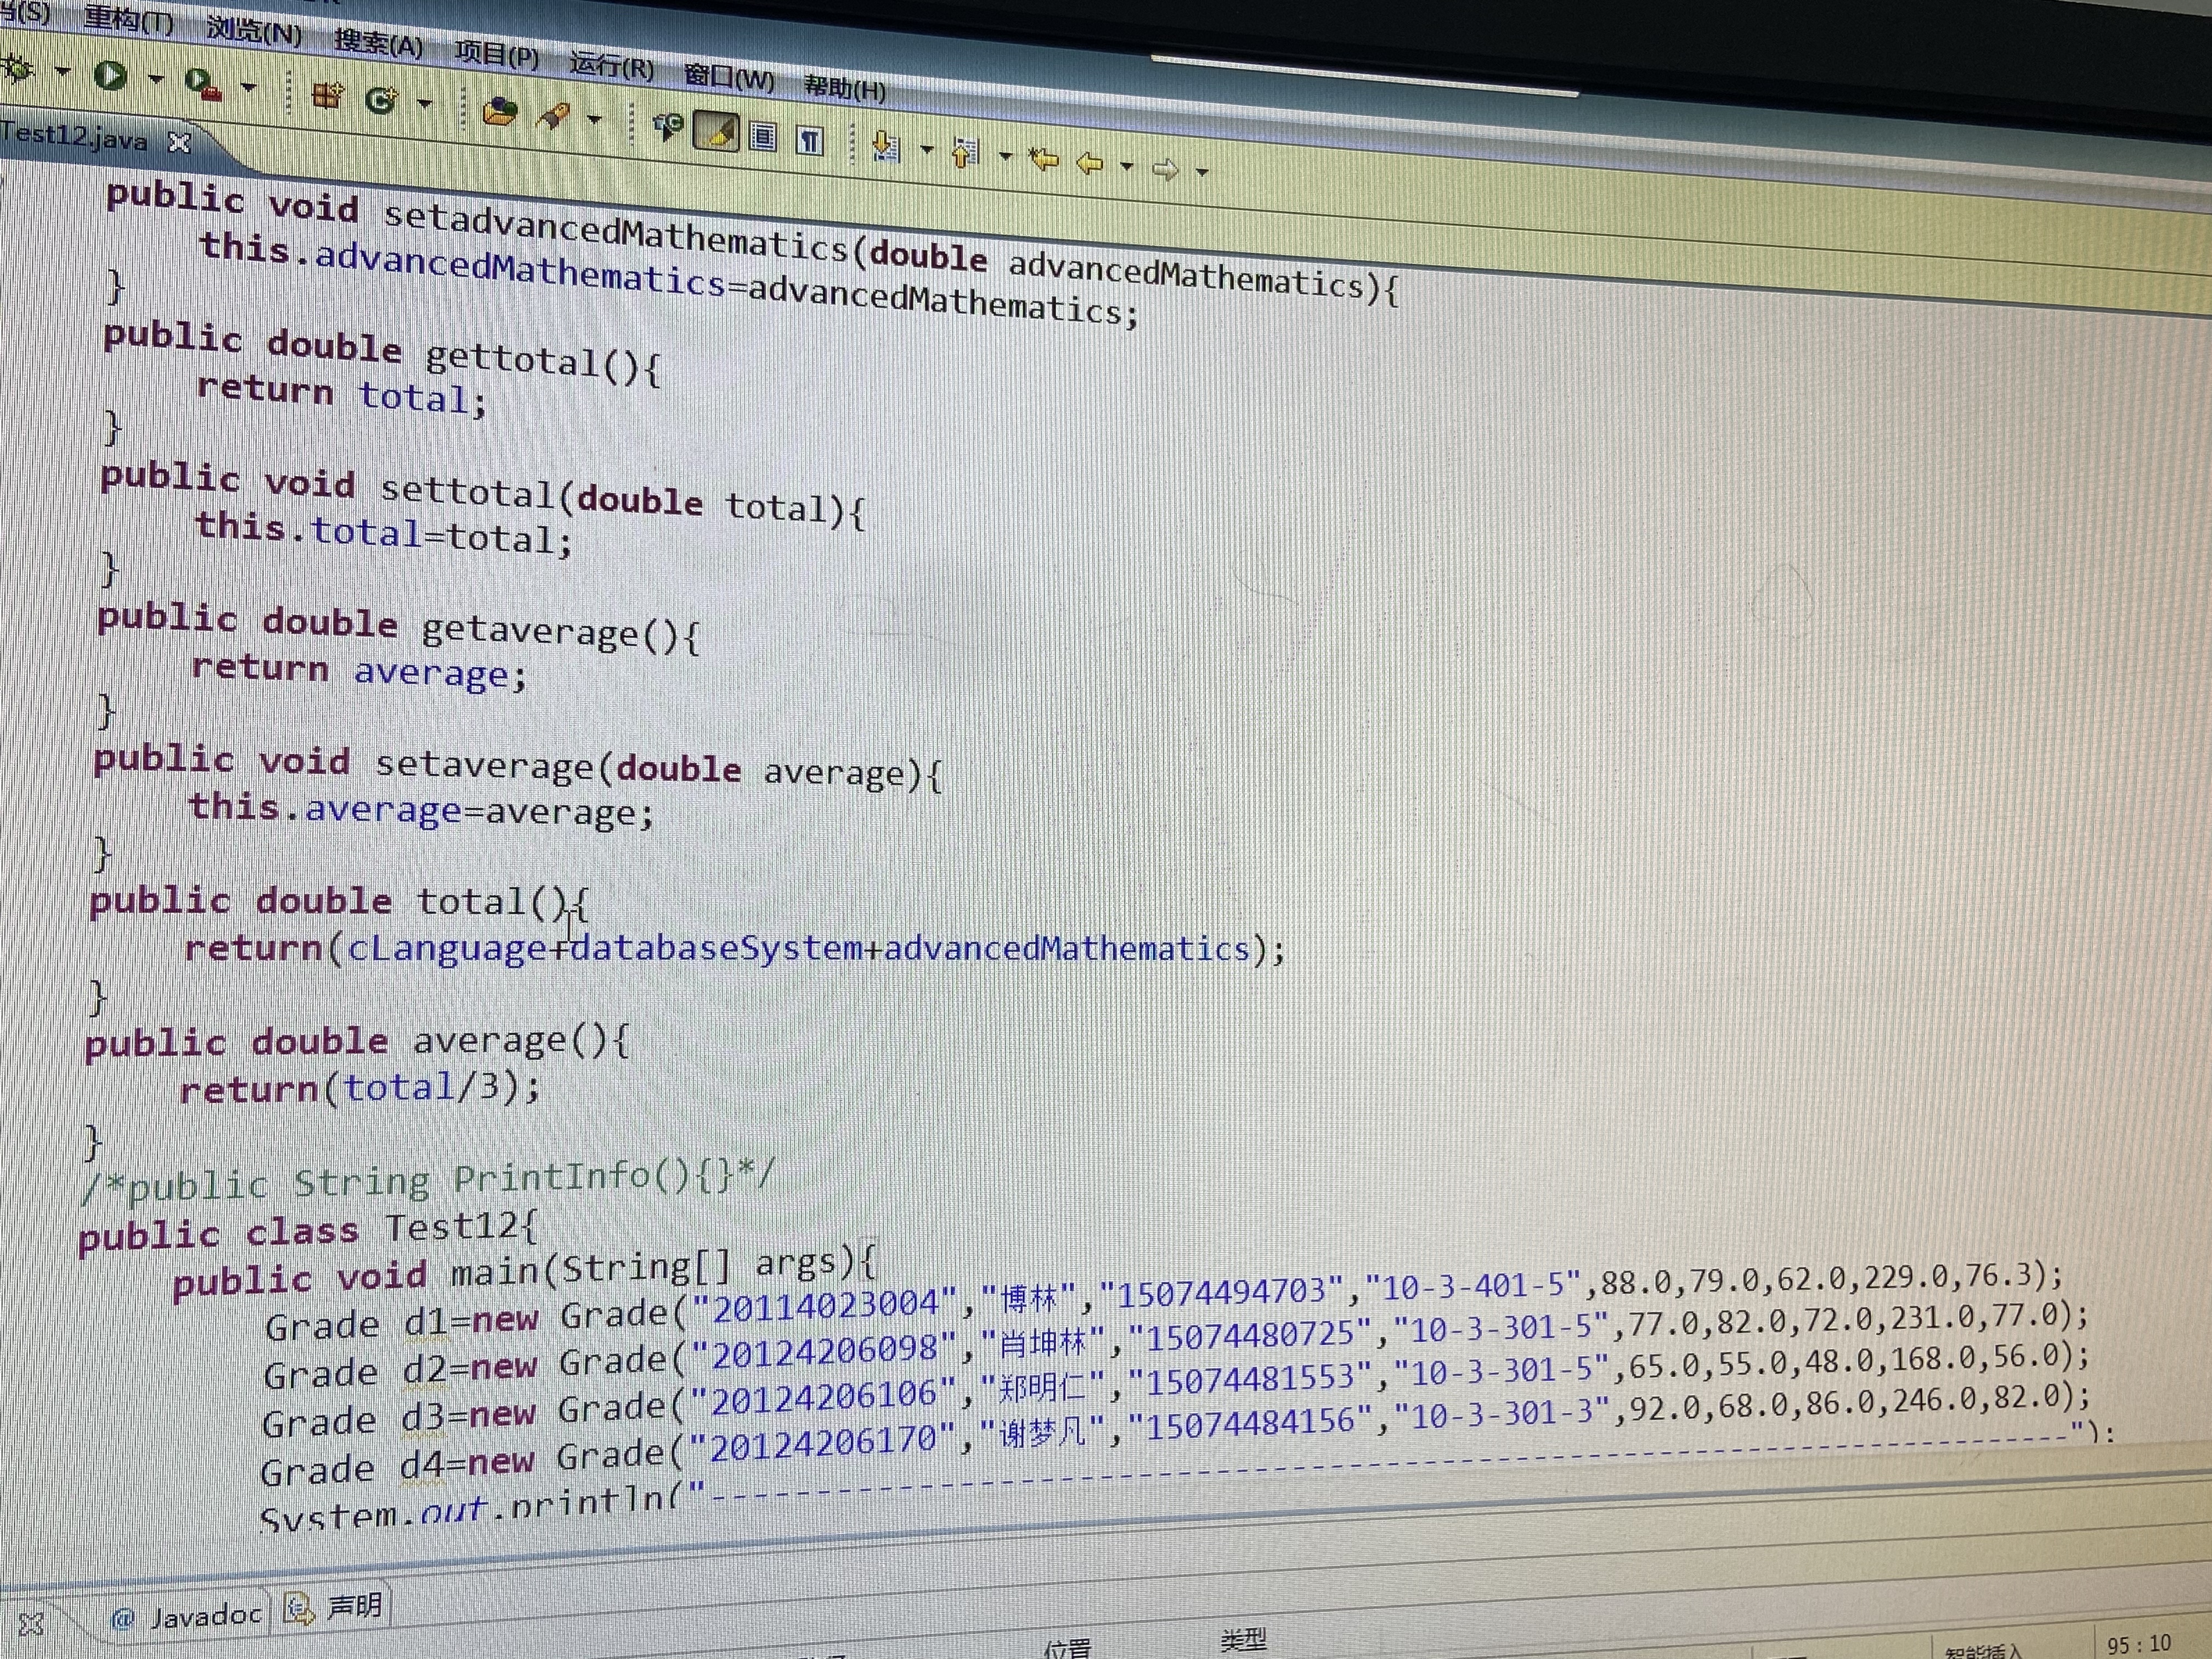The width and height of the screenshot is (2212, 1659).
Task: Click Next Annotation down-arrow icon
Action: (x=885, y=148)
